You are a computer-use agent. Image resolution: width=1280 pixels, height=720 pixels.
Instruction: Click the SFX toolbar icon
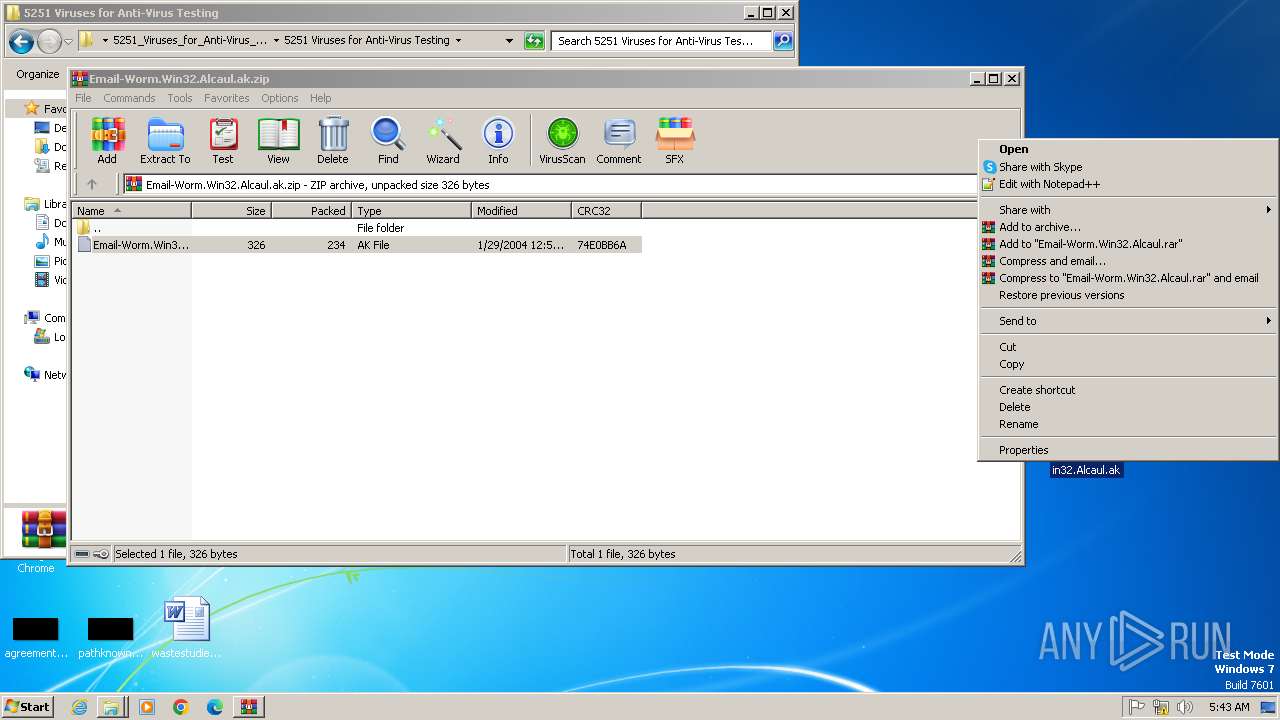pyautogui.click(x=675, y=140)
